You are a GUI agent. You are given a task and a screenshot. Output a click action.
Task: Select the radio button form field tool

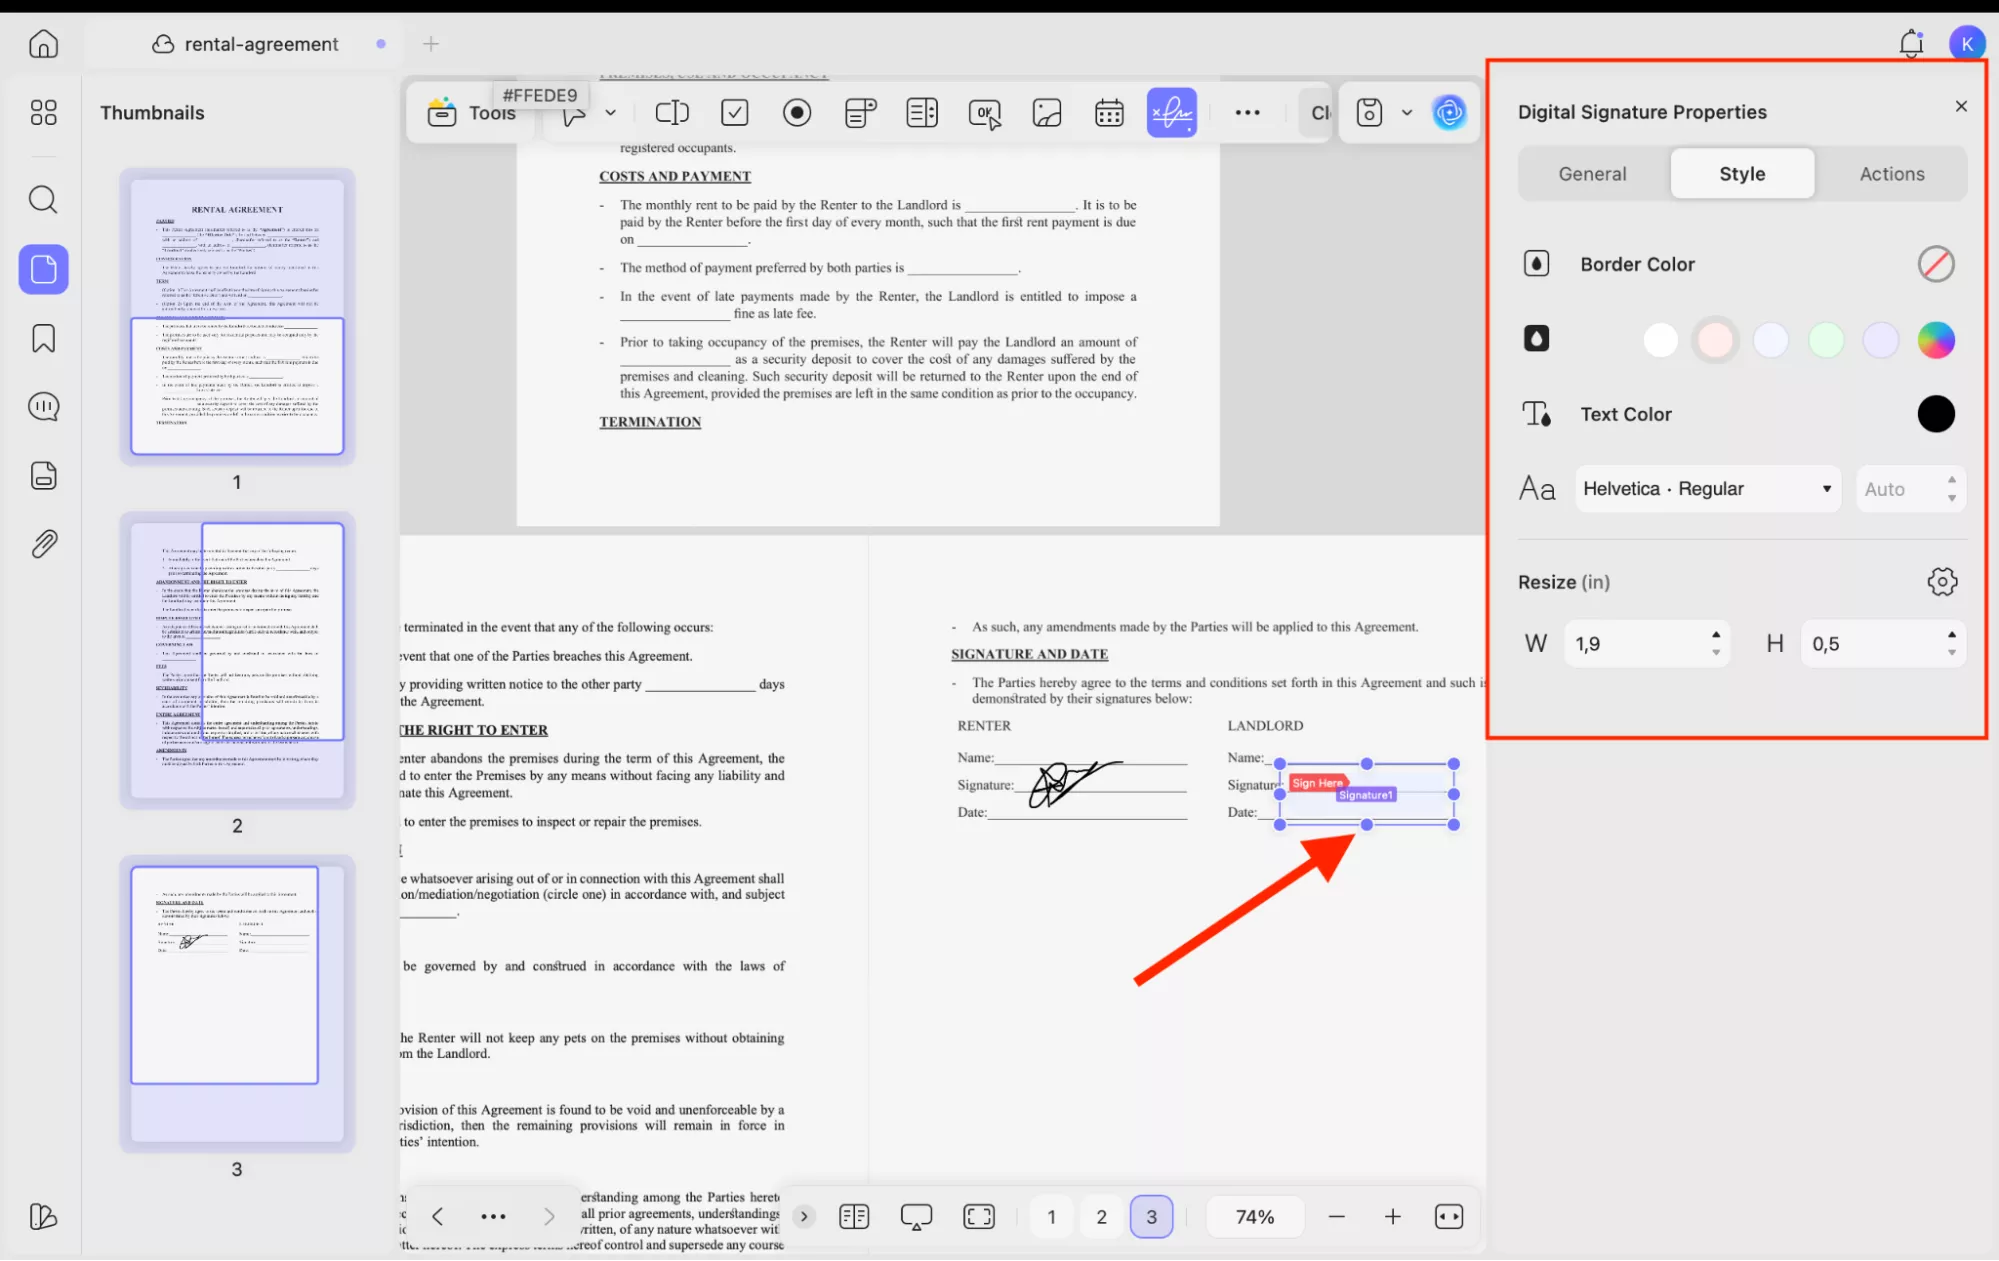pyautogui.click(x=797, y=112)
